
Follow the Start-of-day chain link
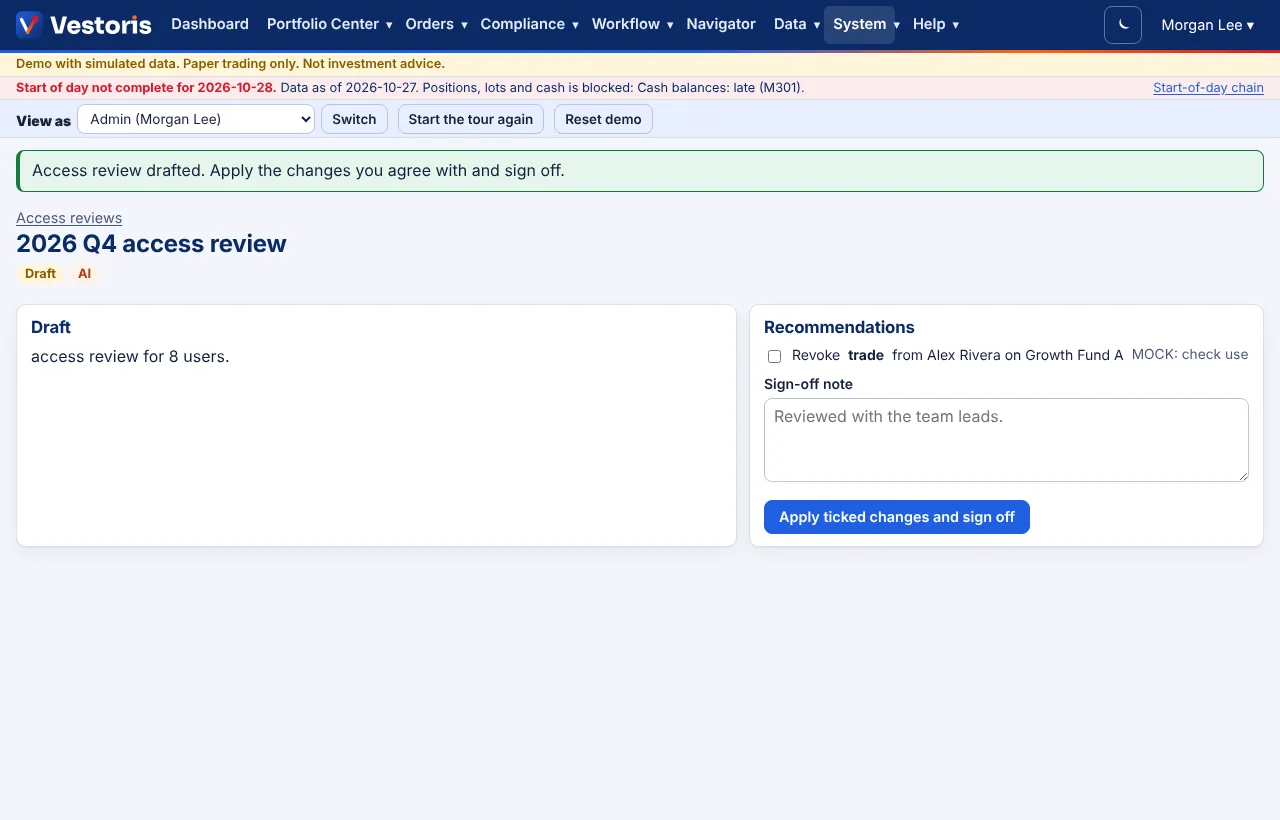click(1208, 88)
